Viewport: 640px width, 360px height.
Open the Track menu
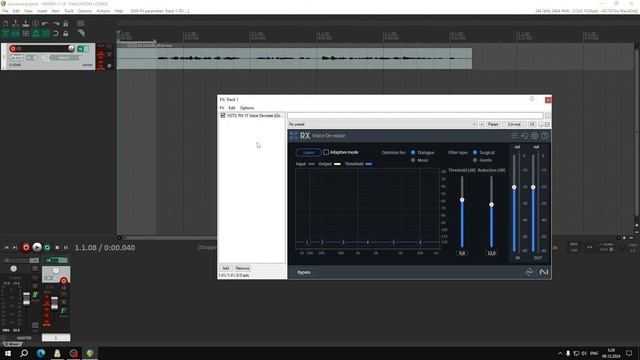[69, 11]
